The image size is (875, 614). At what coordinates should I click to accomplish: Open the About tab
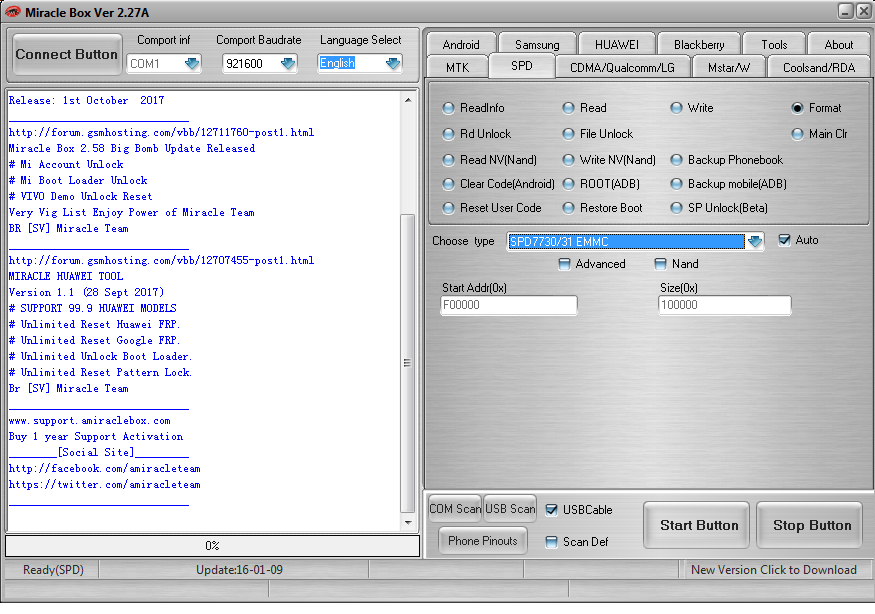(839, 45)
